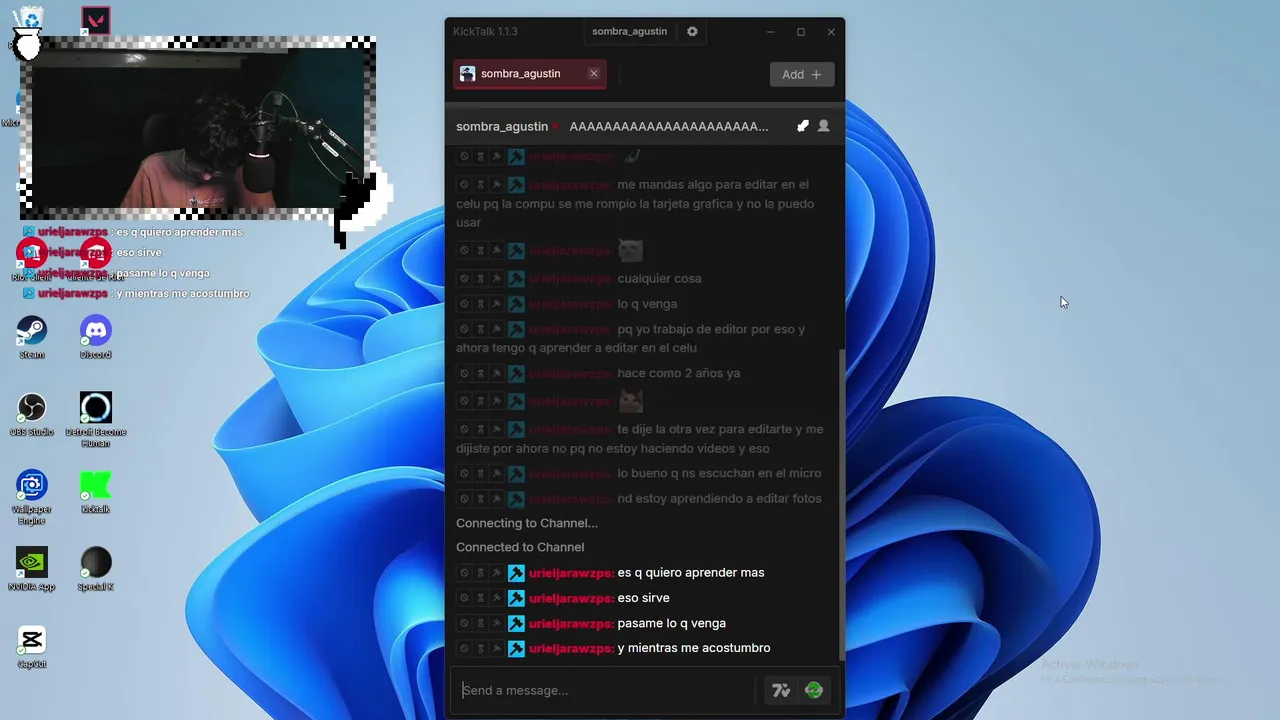Add a new chatroom with Add button
1280x720 pixels.
[801, 74]
